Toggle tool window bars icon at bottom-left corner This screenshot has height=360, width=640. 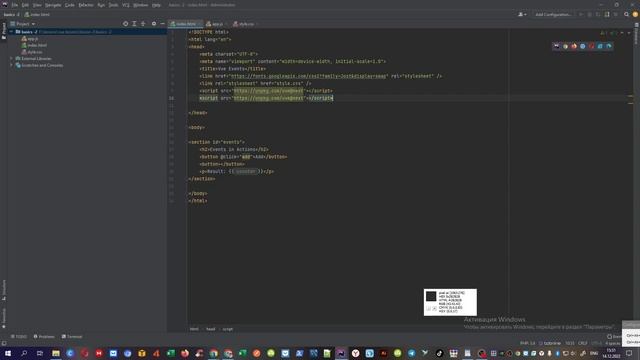click(4, 343)
